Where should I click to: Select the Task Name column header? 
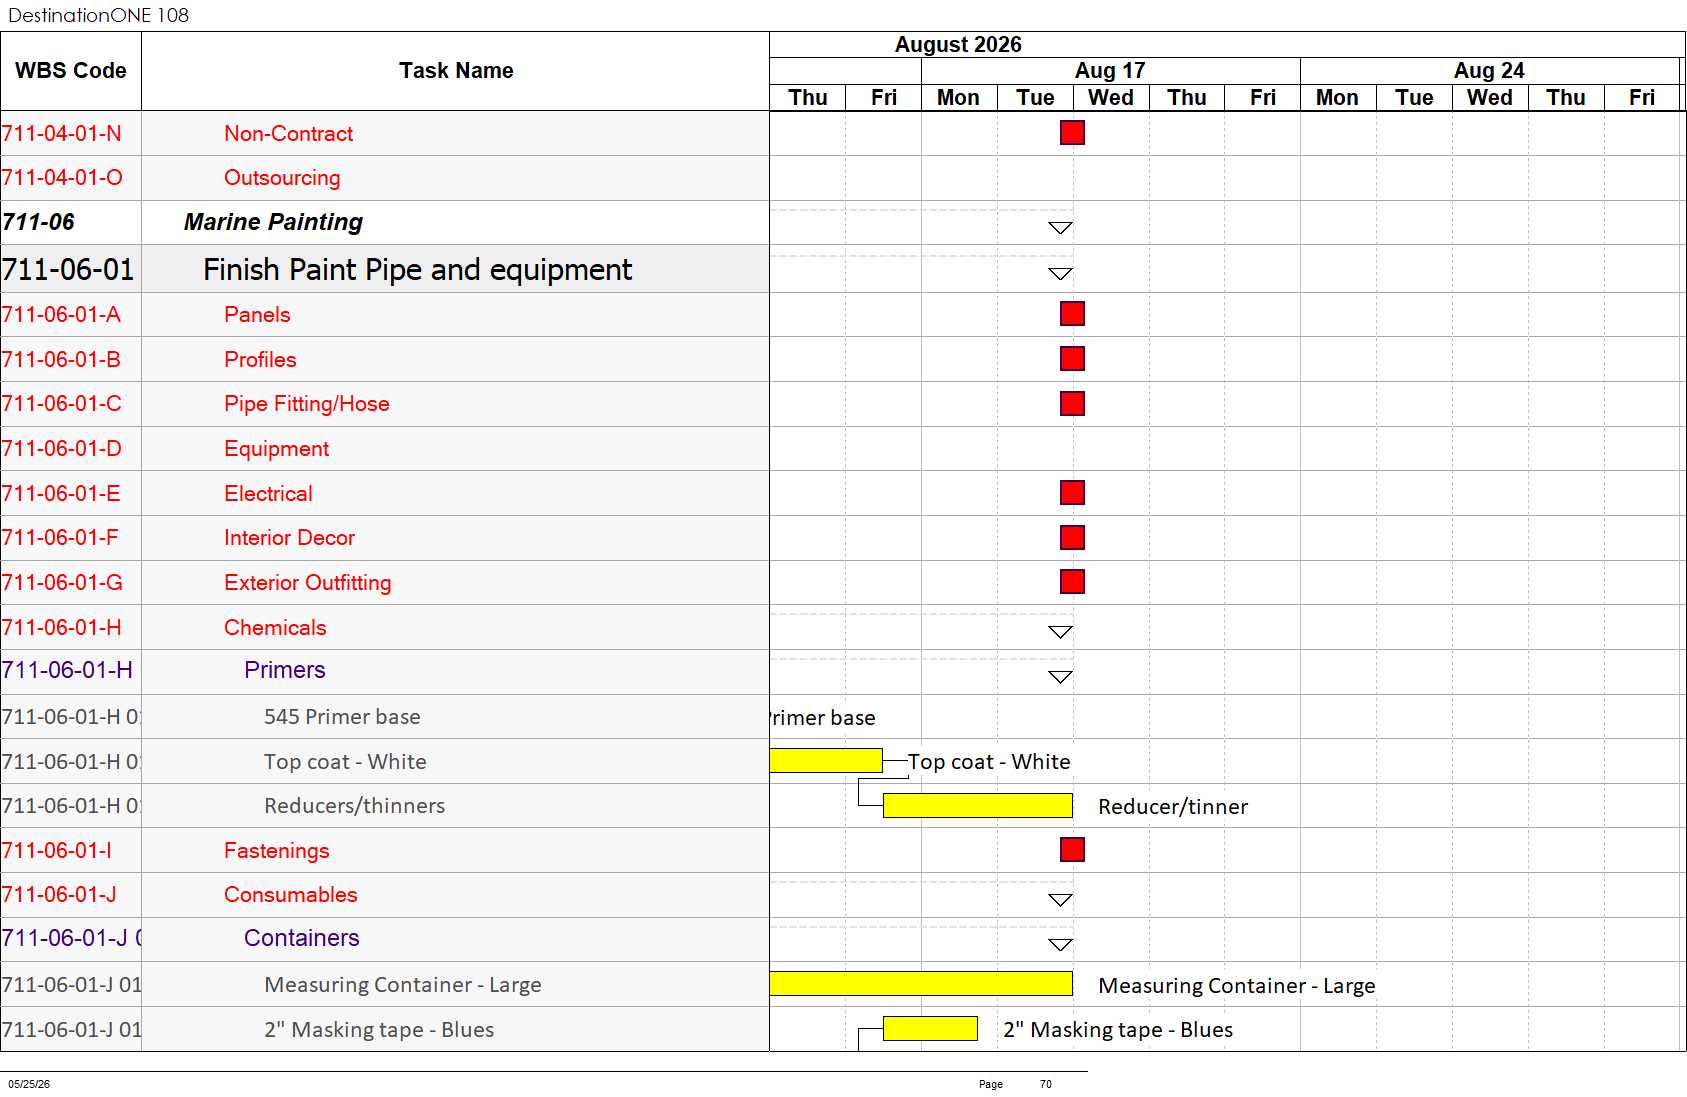(x=456, y=71)
